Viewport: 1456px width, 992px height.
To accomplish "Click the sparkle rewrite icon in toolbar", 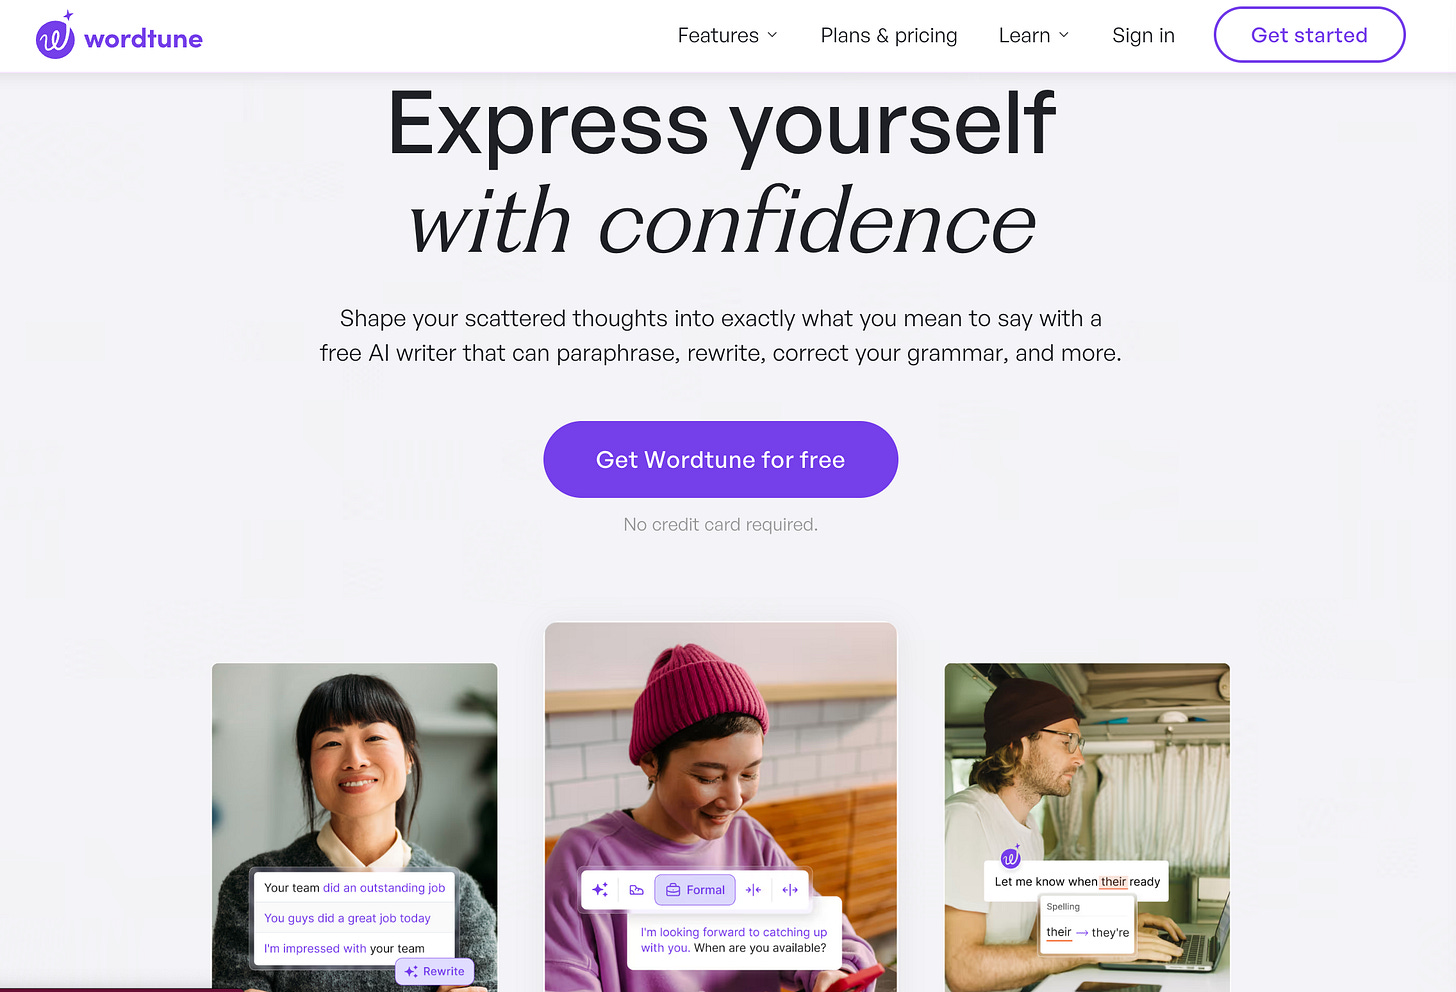I will click(600, 889).
